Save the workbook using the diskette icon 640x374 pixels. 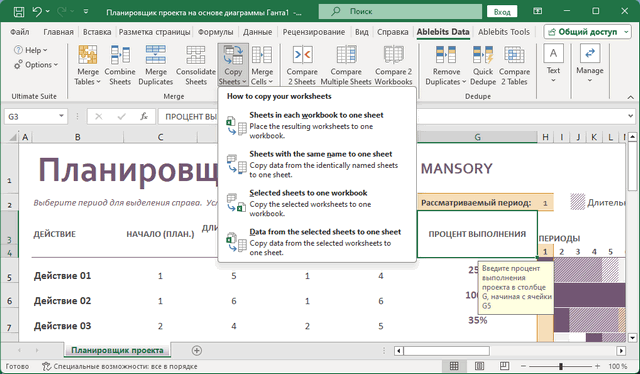pos(19,12)
